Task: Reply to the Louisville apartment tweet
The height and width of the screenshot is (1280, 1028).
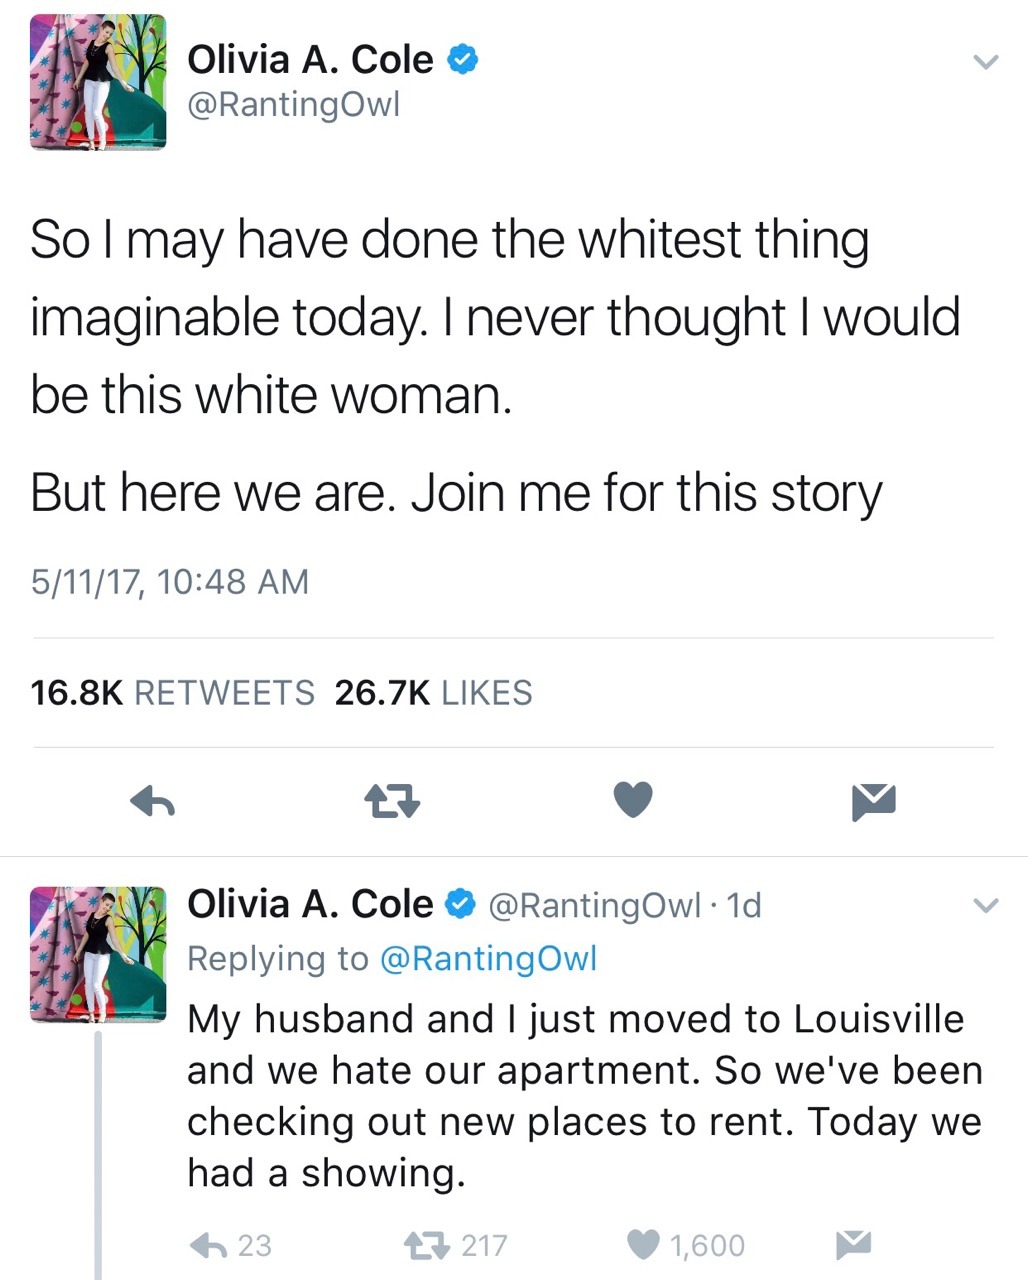Action: tap(207, 1244)
